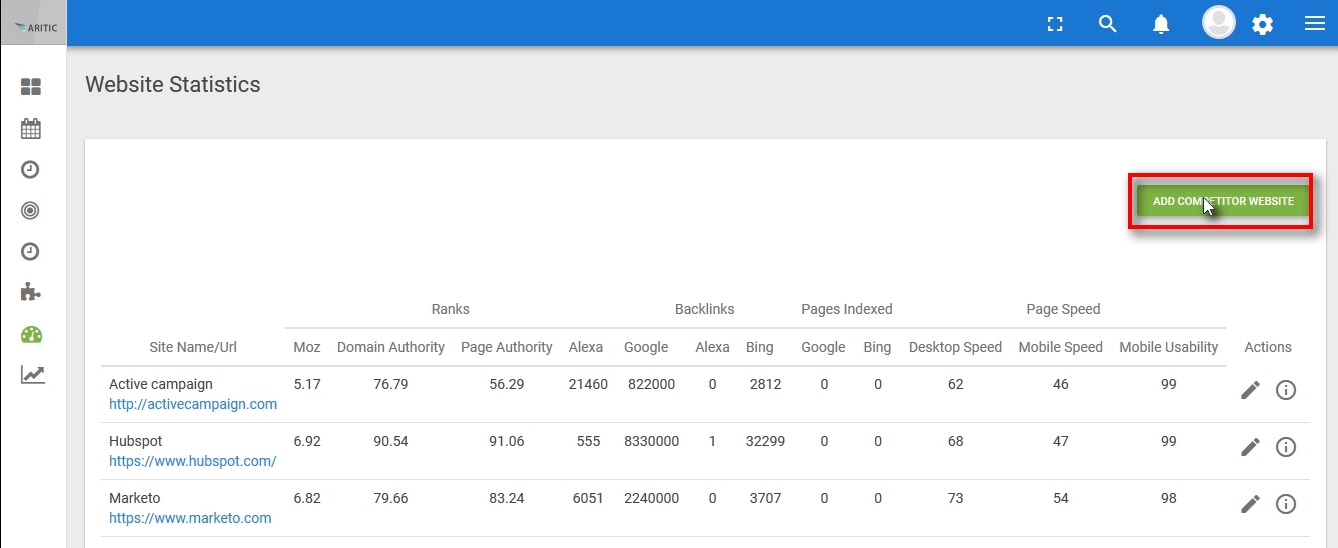
Task: Click Hubspot's Domain Authority 90.54
Action: [391, 441]
